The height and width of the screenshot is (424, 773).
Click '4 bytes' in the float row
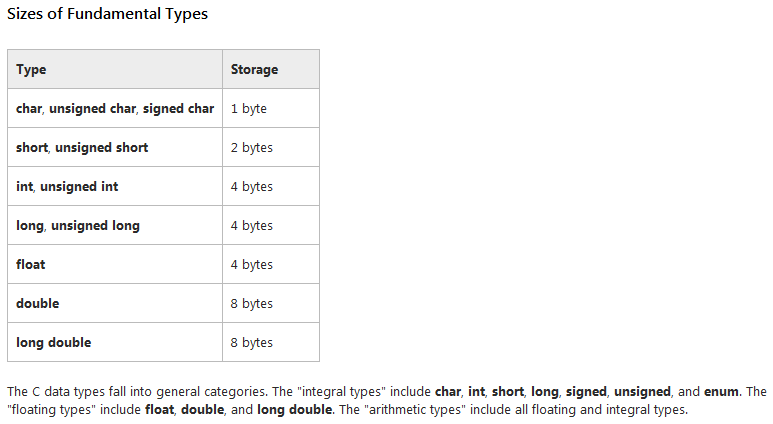[271, 264]
